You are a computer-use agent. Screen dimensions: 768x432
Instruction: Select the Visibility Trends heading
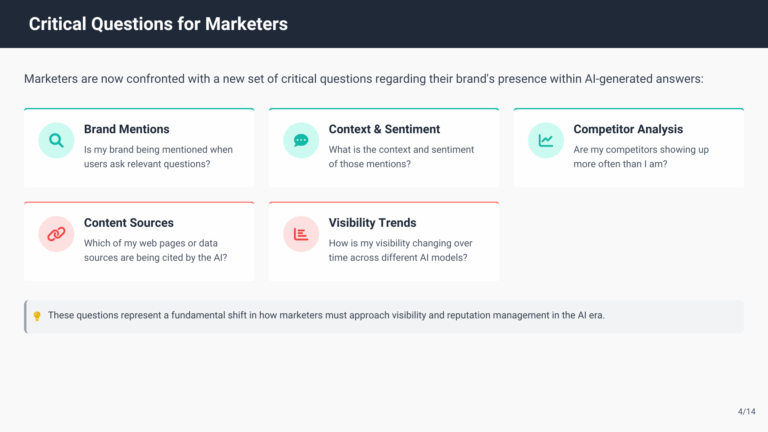[x=372, y=223]
